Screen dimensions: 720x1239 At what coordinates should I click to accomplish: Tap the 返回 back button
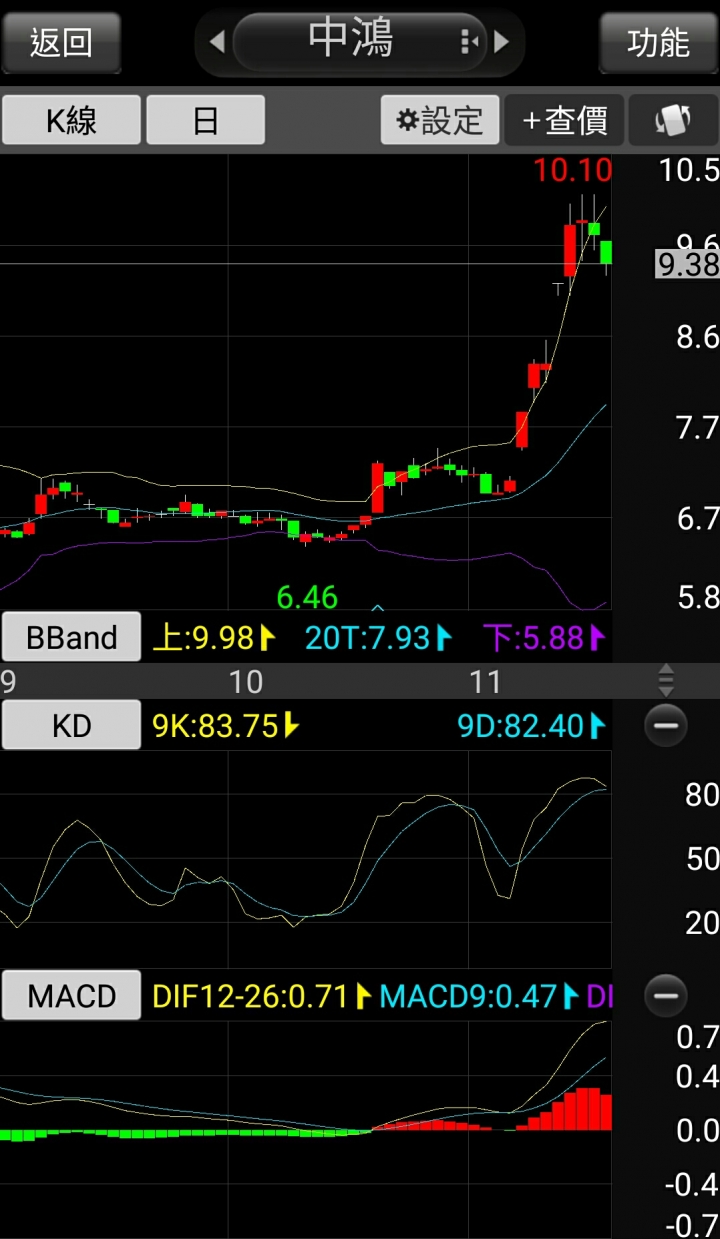click(x=61, y=42)
